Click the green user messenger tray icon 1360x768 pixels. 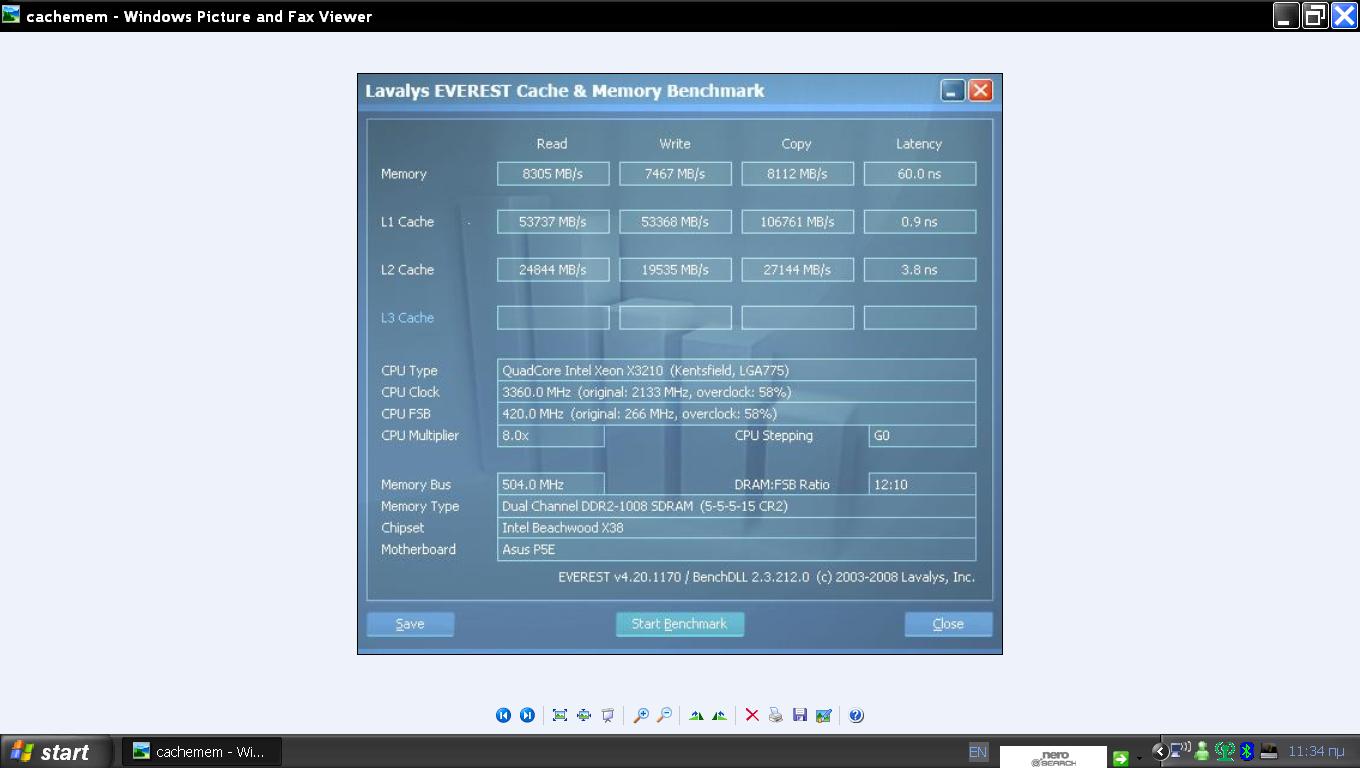pos(1202,751)
